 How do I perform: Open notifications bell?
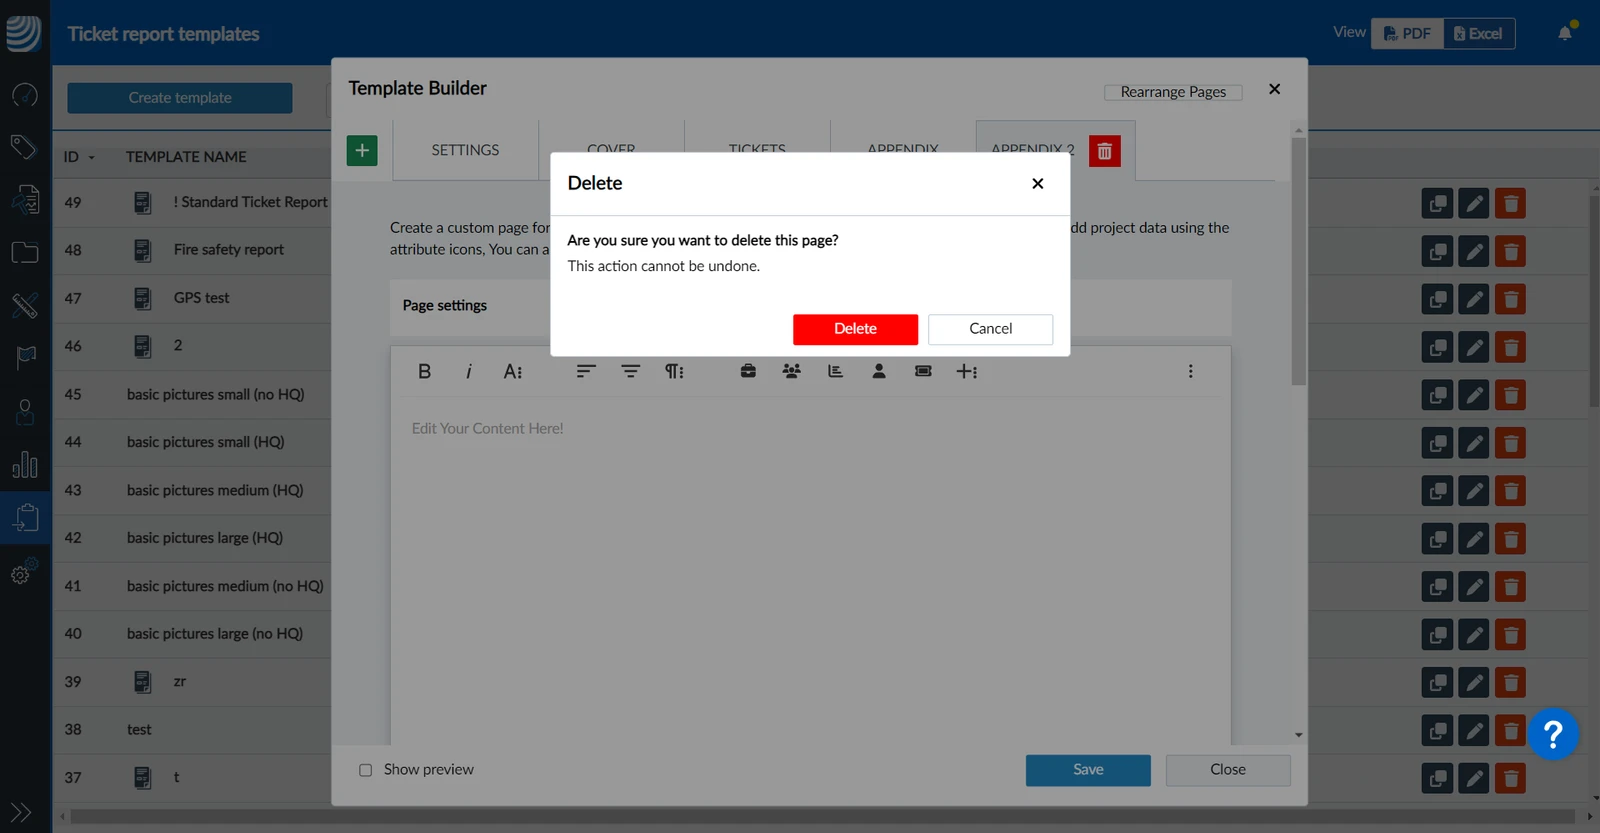[1565, 33]
